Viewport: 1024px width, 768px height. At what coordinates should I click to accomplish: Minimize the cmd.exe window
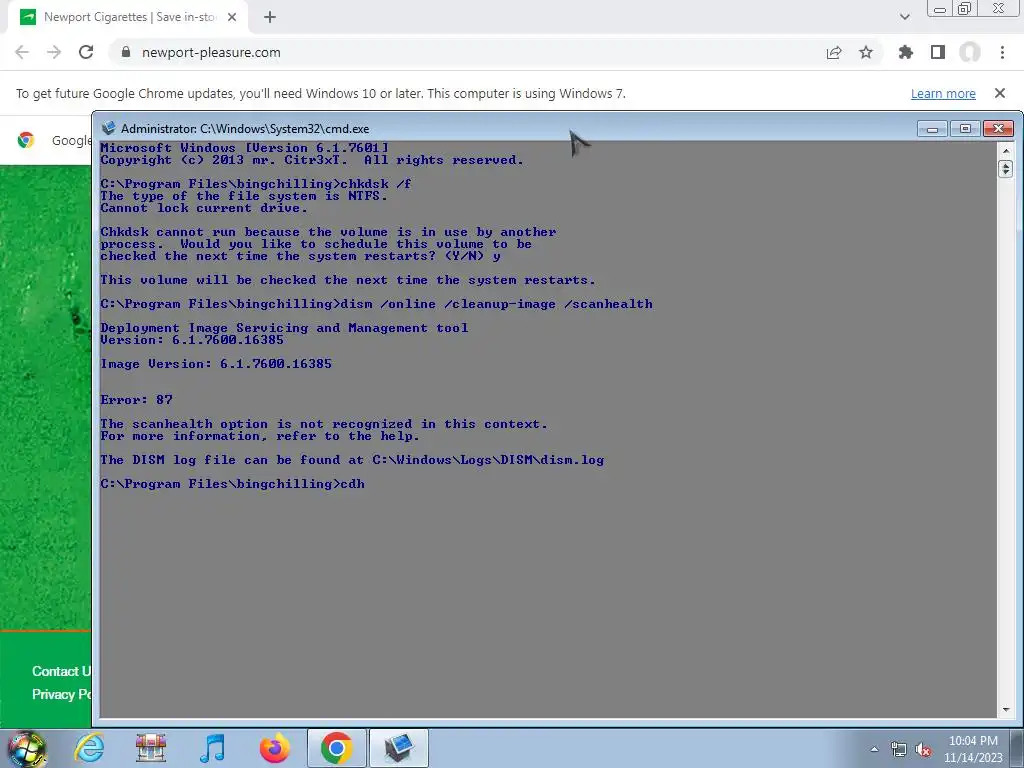933,129
